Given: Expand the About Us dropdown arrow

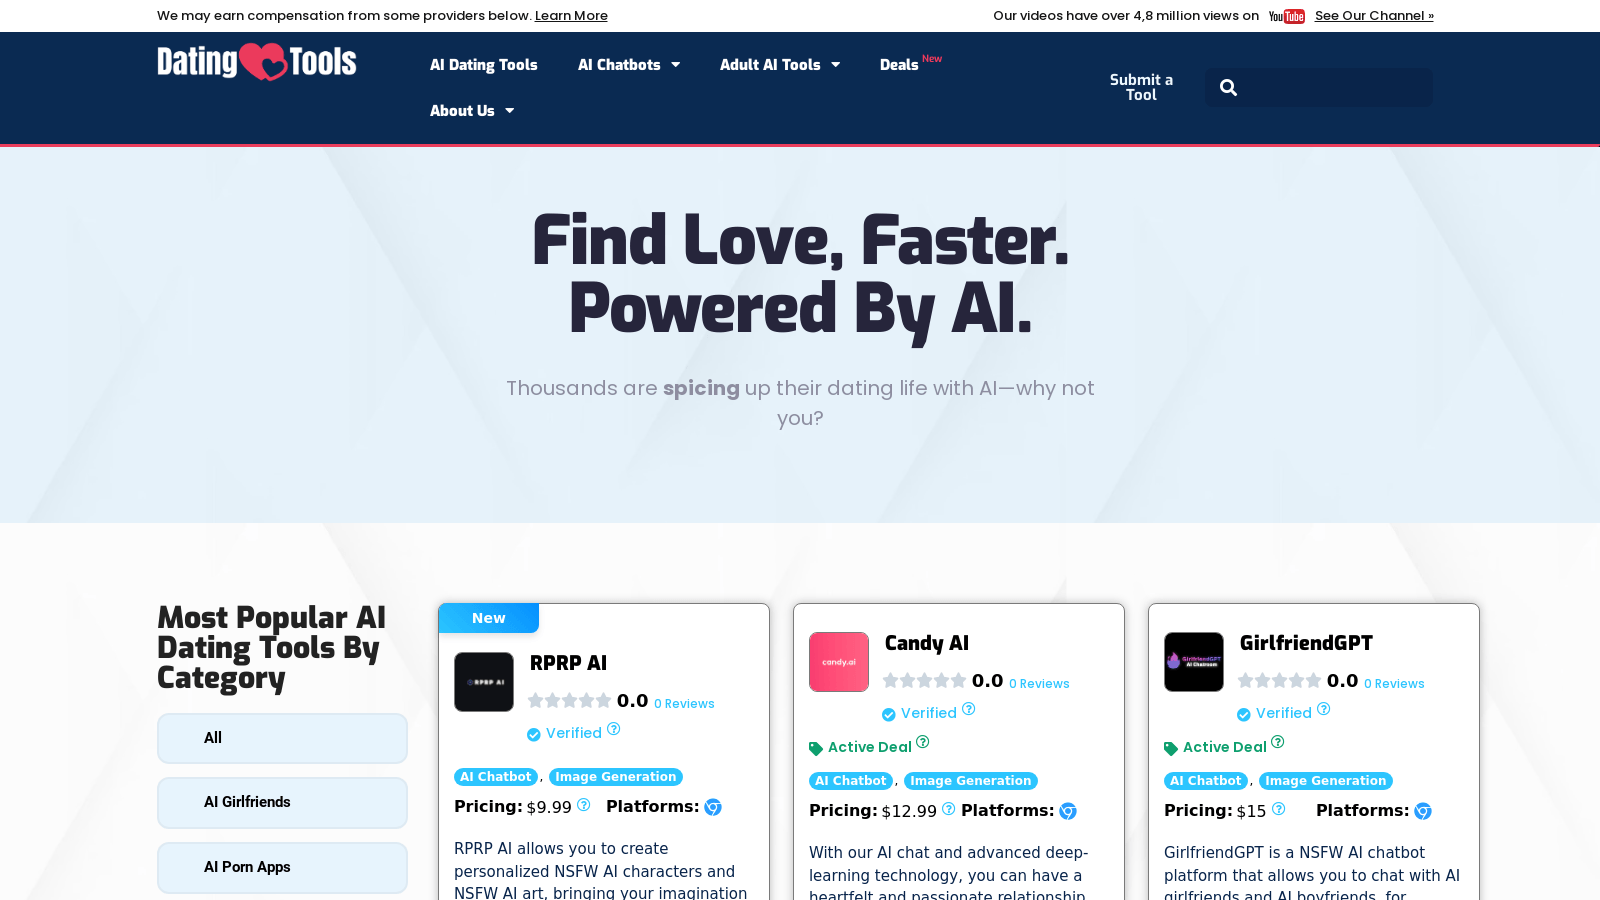Looking at the screenshot, I should pyautogui.click(x=510, y=111).
